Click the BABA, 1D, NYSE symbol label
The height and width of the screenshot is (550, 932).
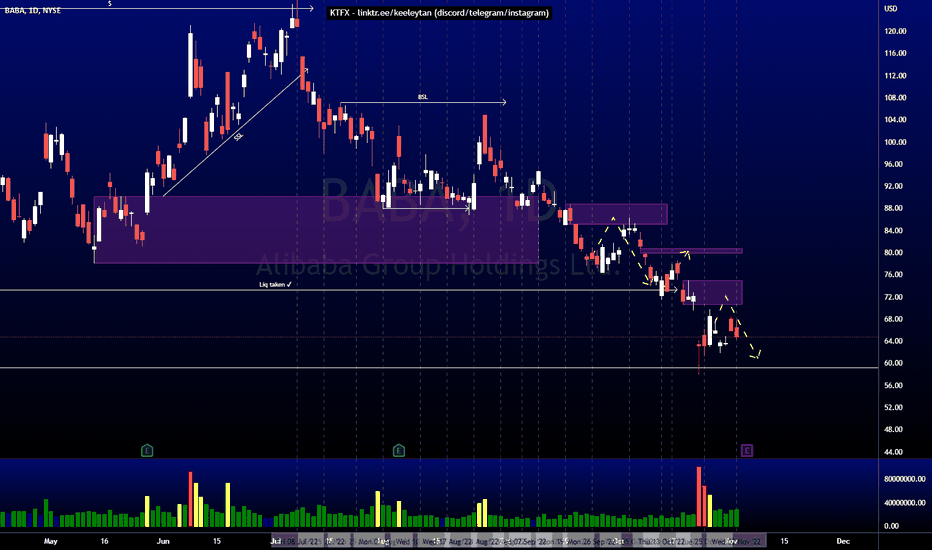point(32,10)
